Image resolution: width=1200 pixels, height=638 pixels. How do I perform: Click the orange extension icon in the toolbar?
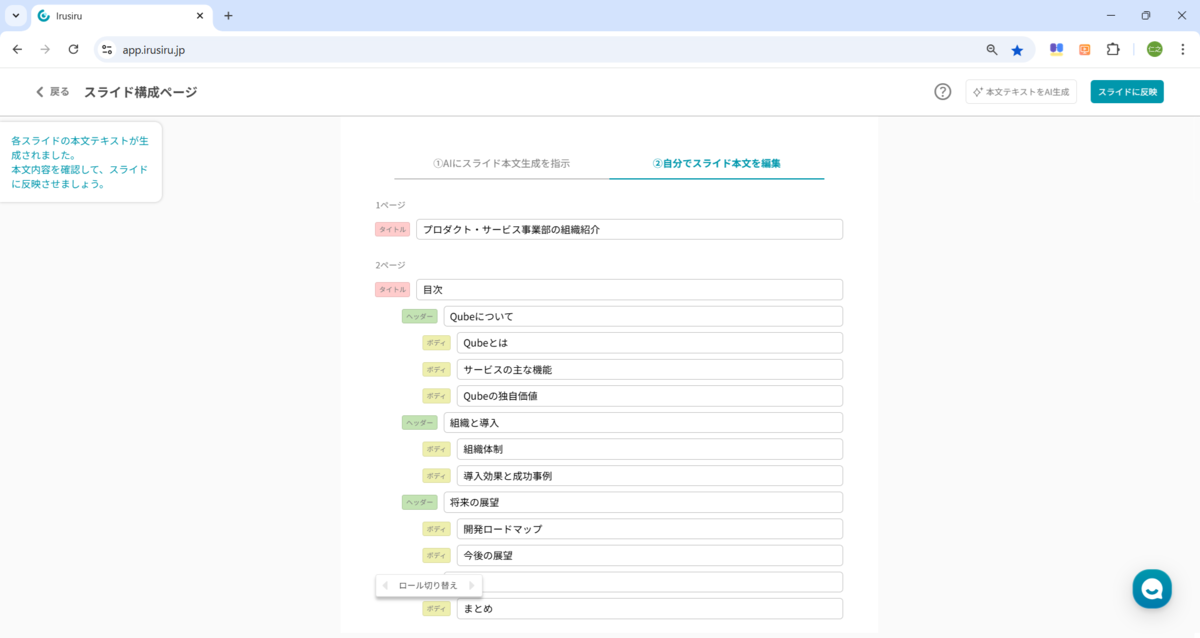[x=1085, y=49]
